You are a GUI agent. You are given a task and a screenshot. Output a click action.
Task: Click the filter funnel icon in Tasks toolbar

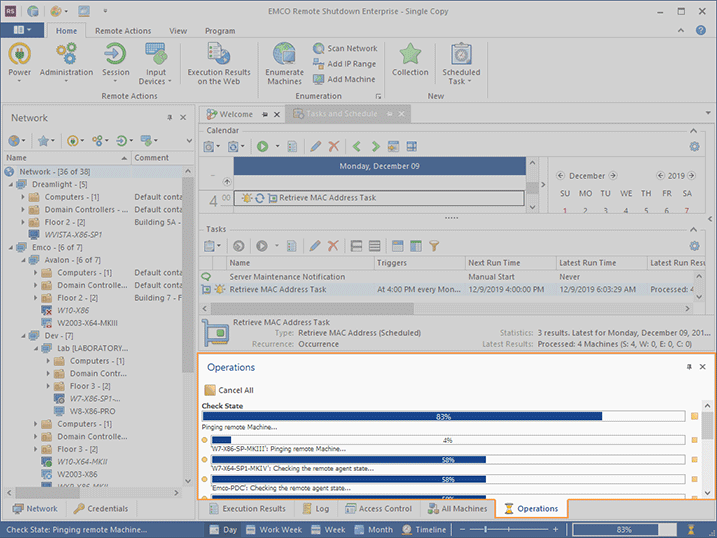435,245
